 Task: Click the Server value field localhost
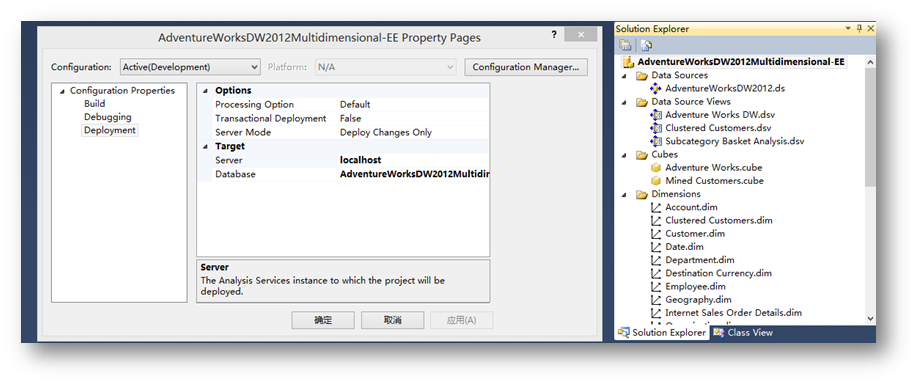tap(413, 160)
